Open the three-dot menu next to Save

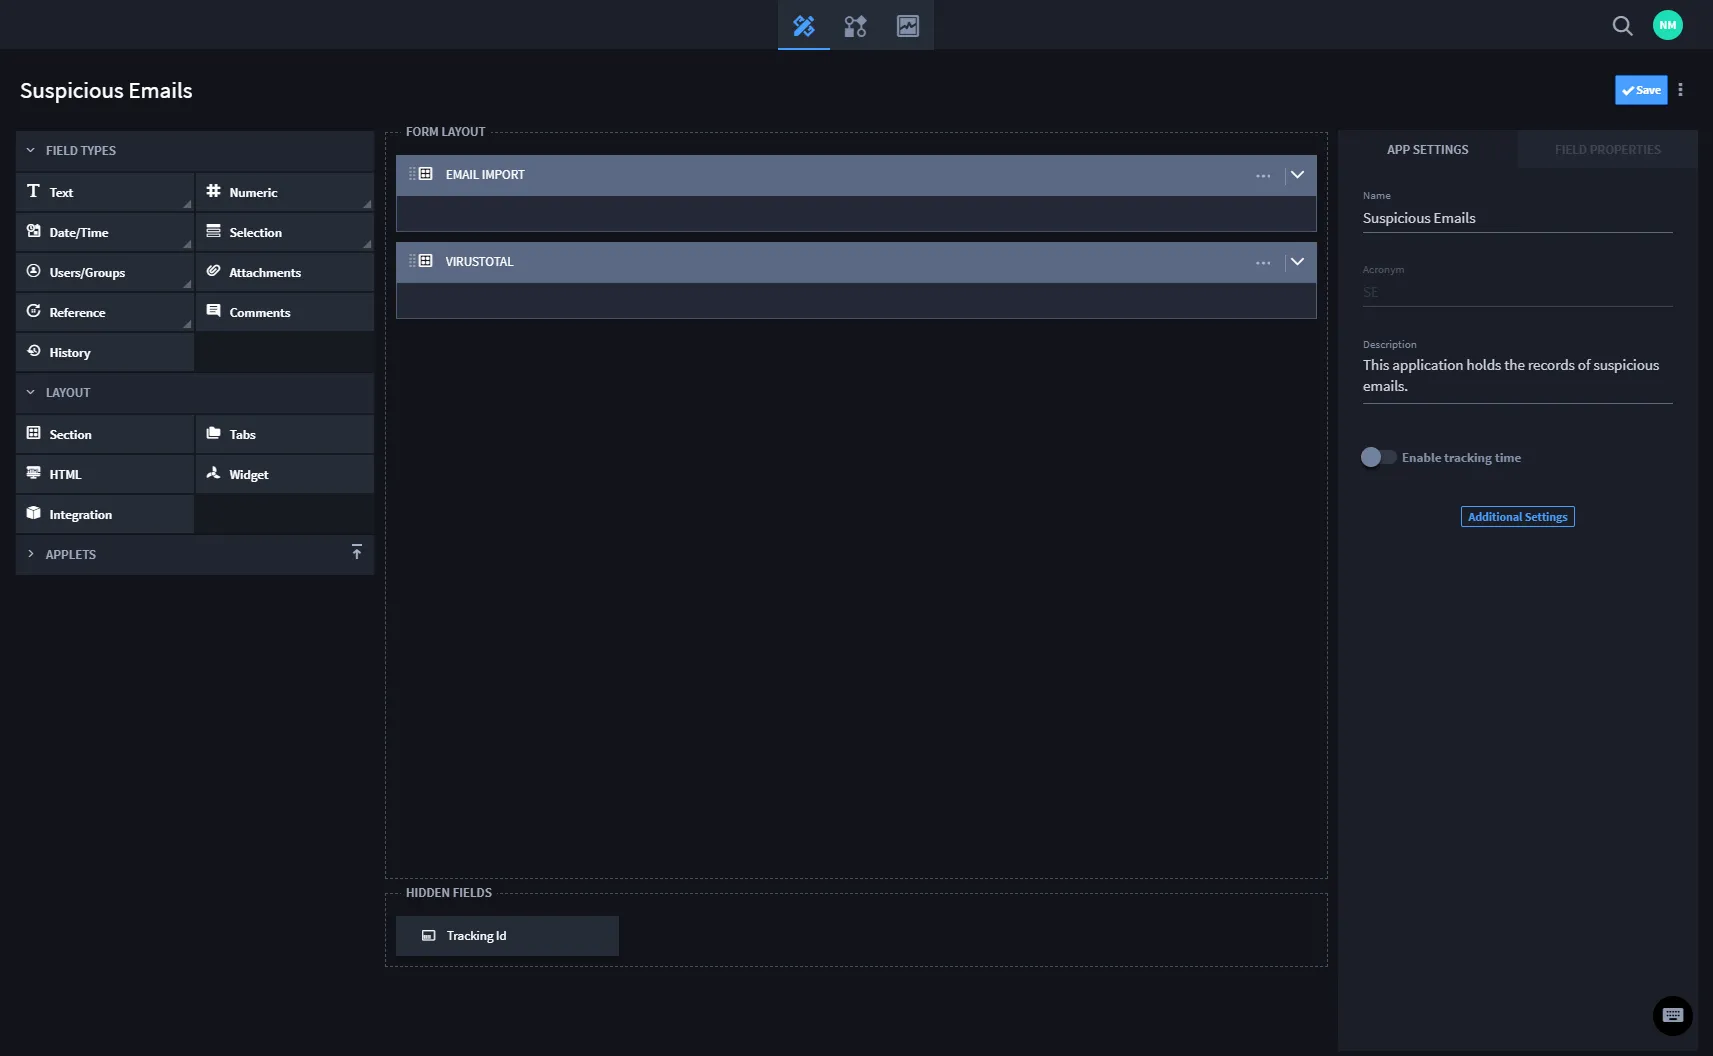pos(1680,90)
